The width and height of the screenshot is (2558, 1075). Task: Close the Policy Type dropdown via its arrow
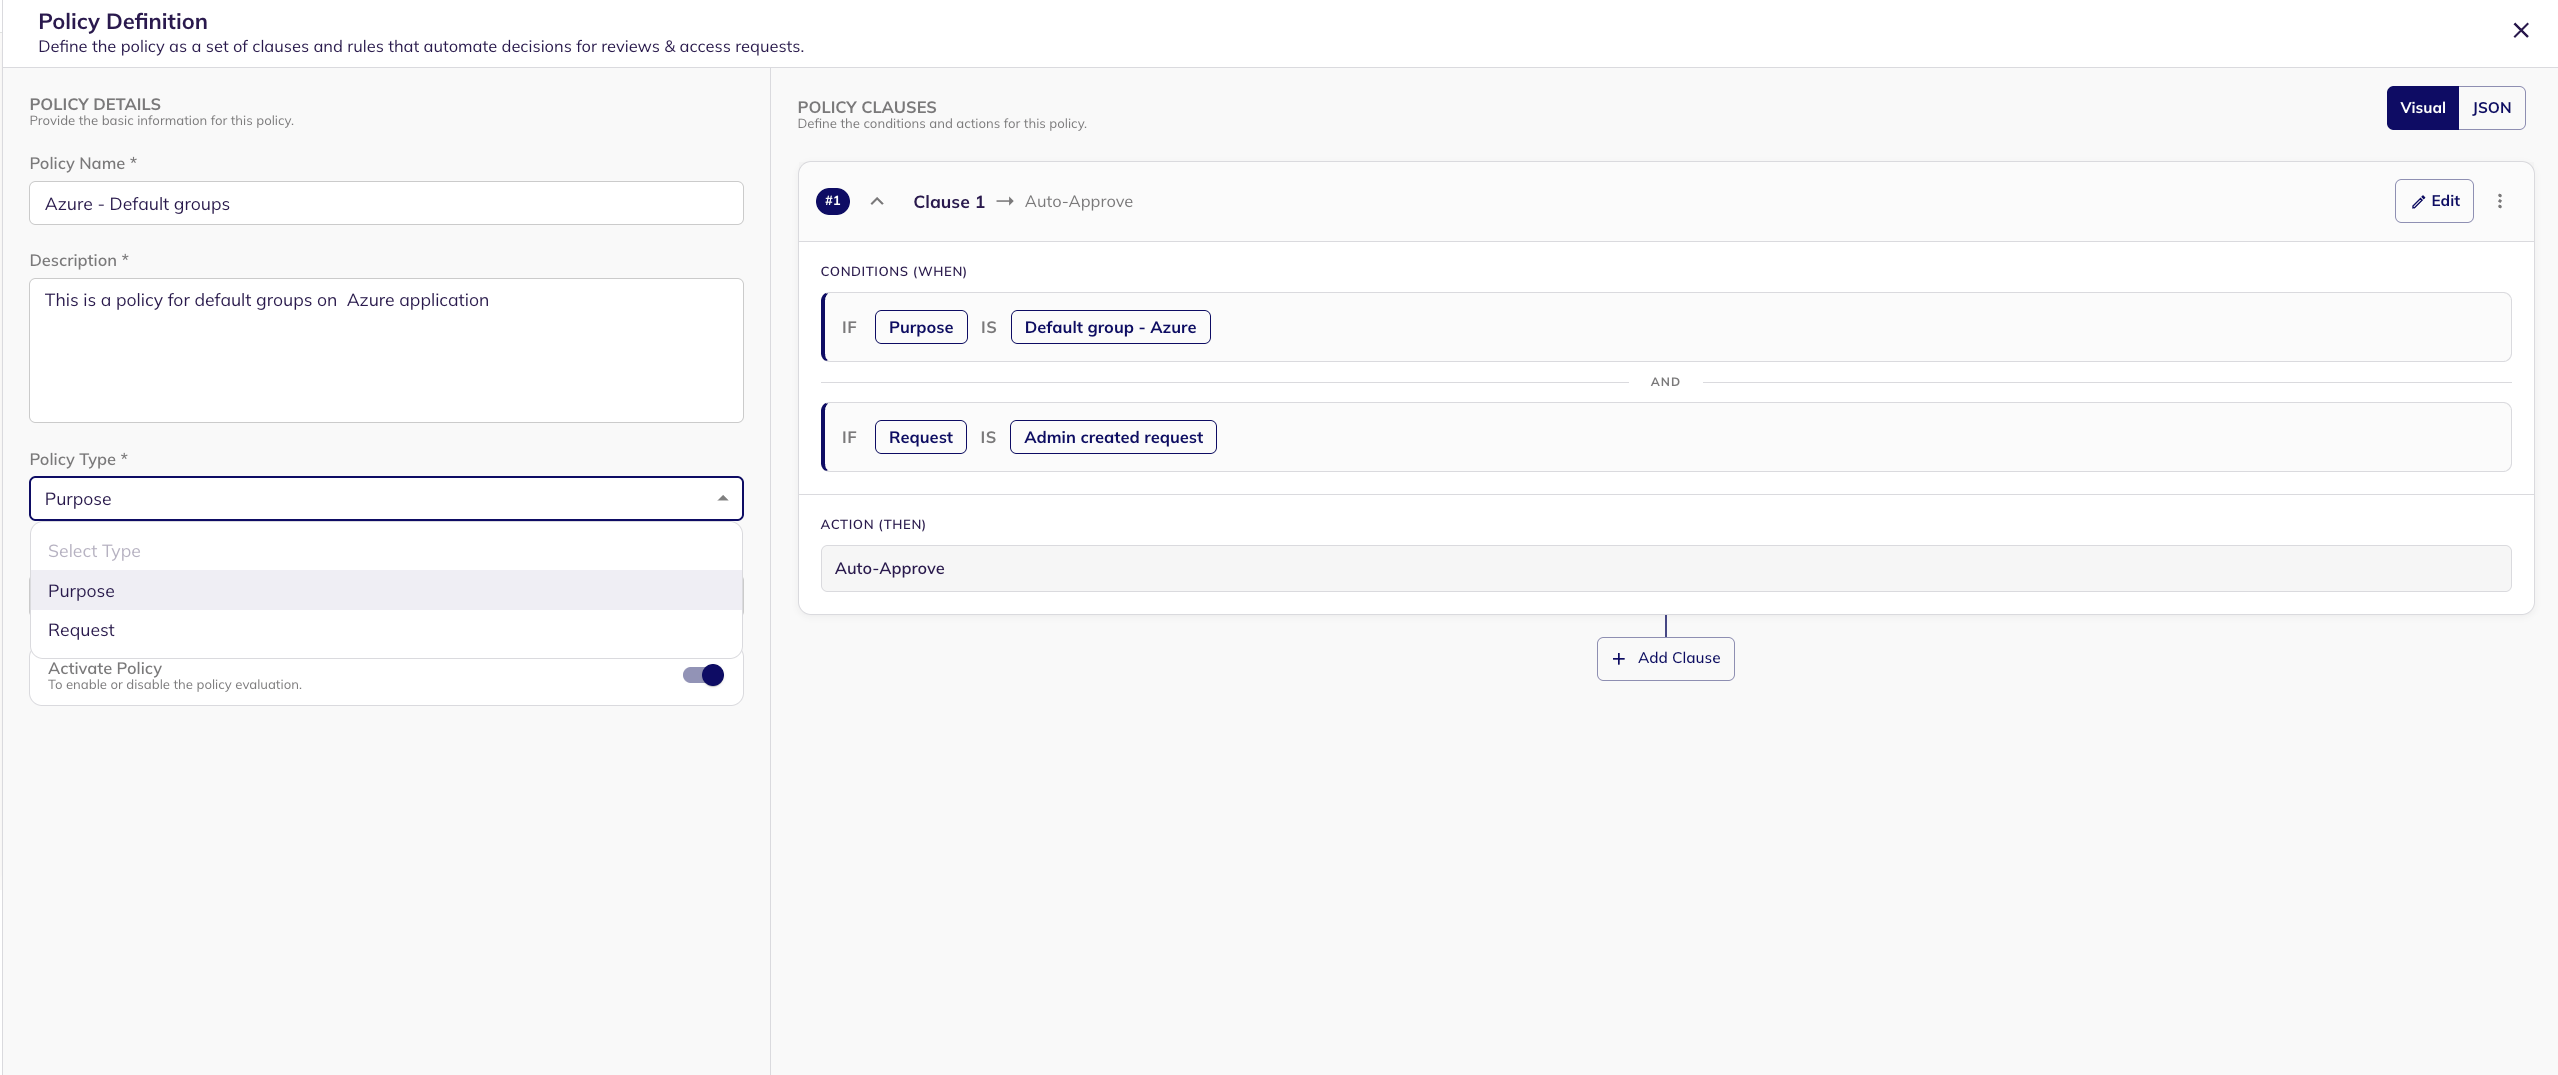722,499
